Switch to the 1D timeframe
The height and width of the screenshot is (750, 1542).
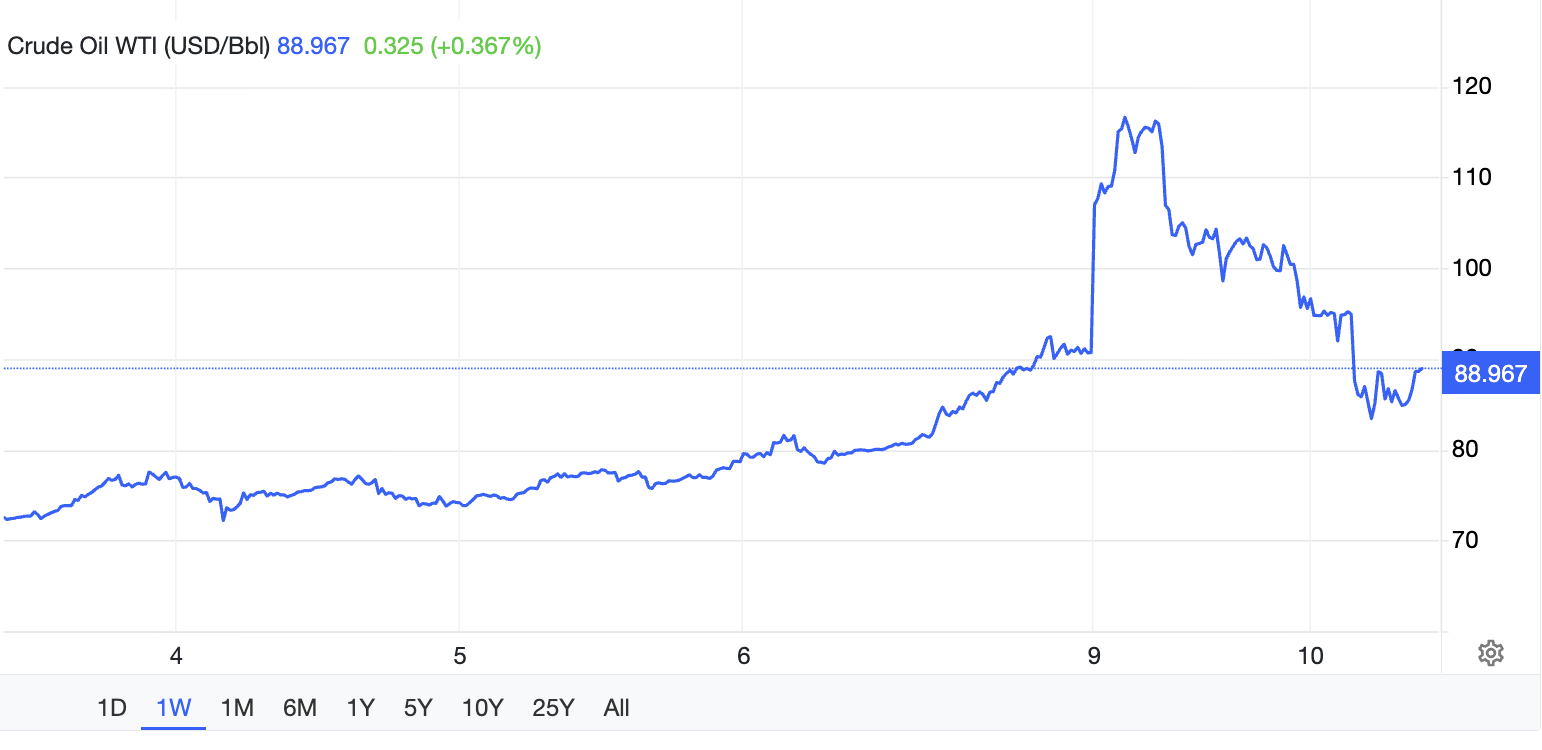111,708
